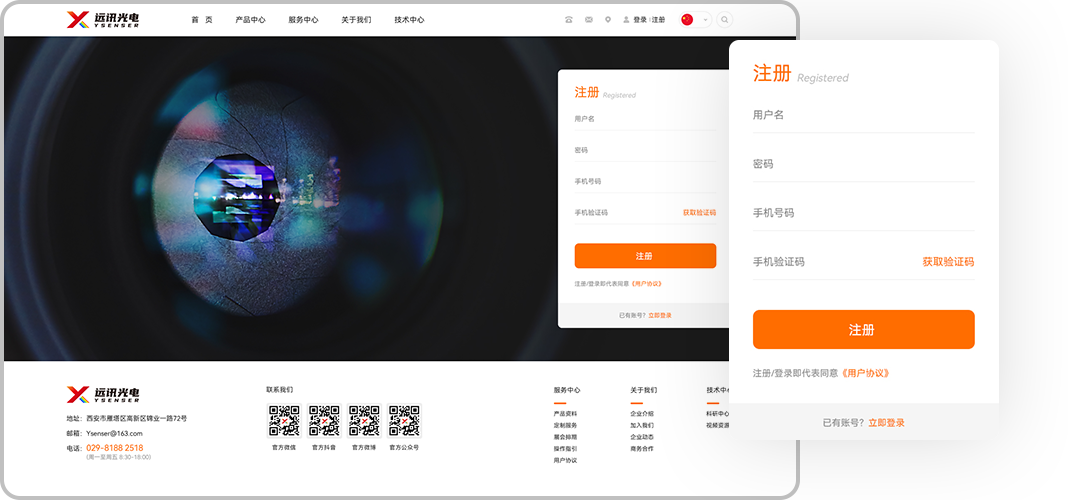Click the Ysenser logo in the top header
The height and width of the screenshot is (500, 1068).
(103, 19)
